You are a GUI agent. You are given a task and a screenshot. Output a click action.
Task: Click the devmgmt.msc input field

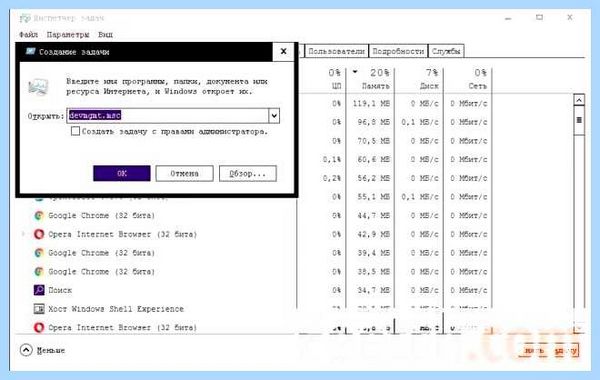tap(168, 116)
